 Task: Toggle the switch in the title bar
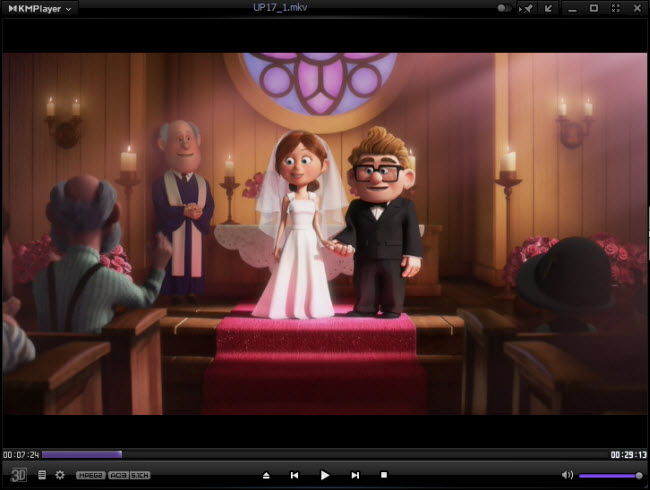click(504, 8)
